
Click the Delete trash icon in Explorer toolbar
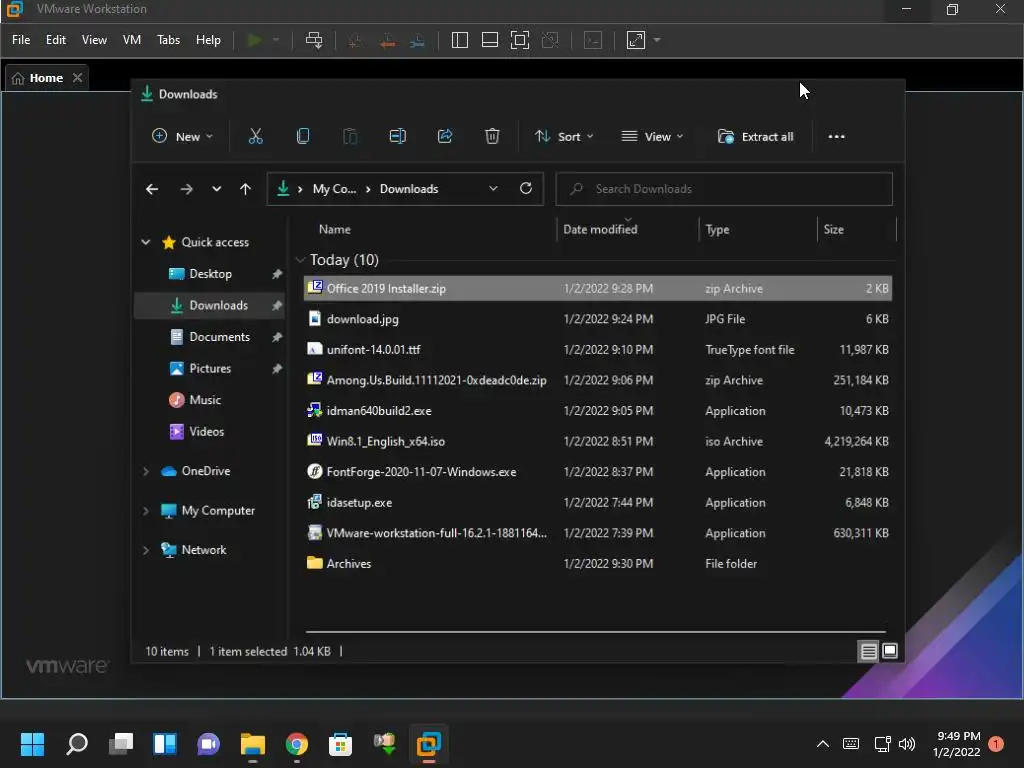492,136
